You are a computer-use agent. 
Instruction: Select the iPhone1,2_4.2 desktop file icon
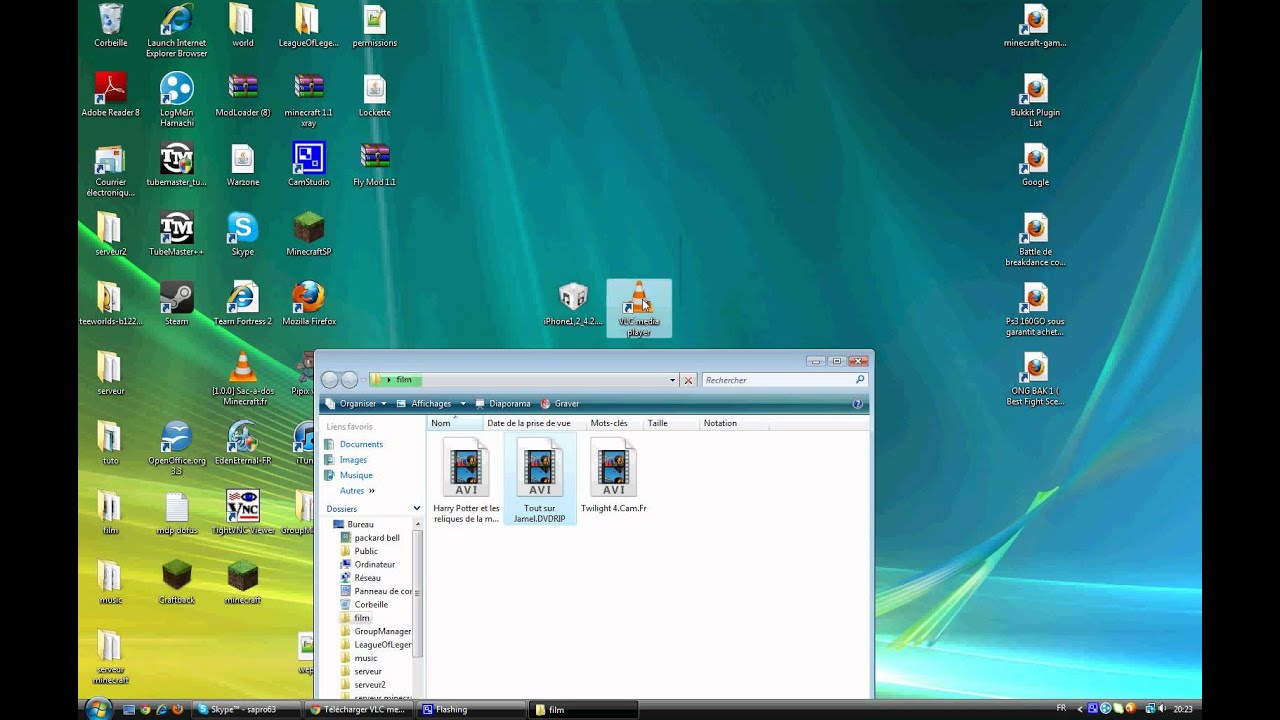click(x=573, y=304)
